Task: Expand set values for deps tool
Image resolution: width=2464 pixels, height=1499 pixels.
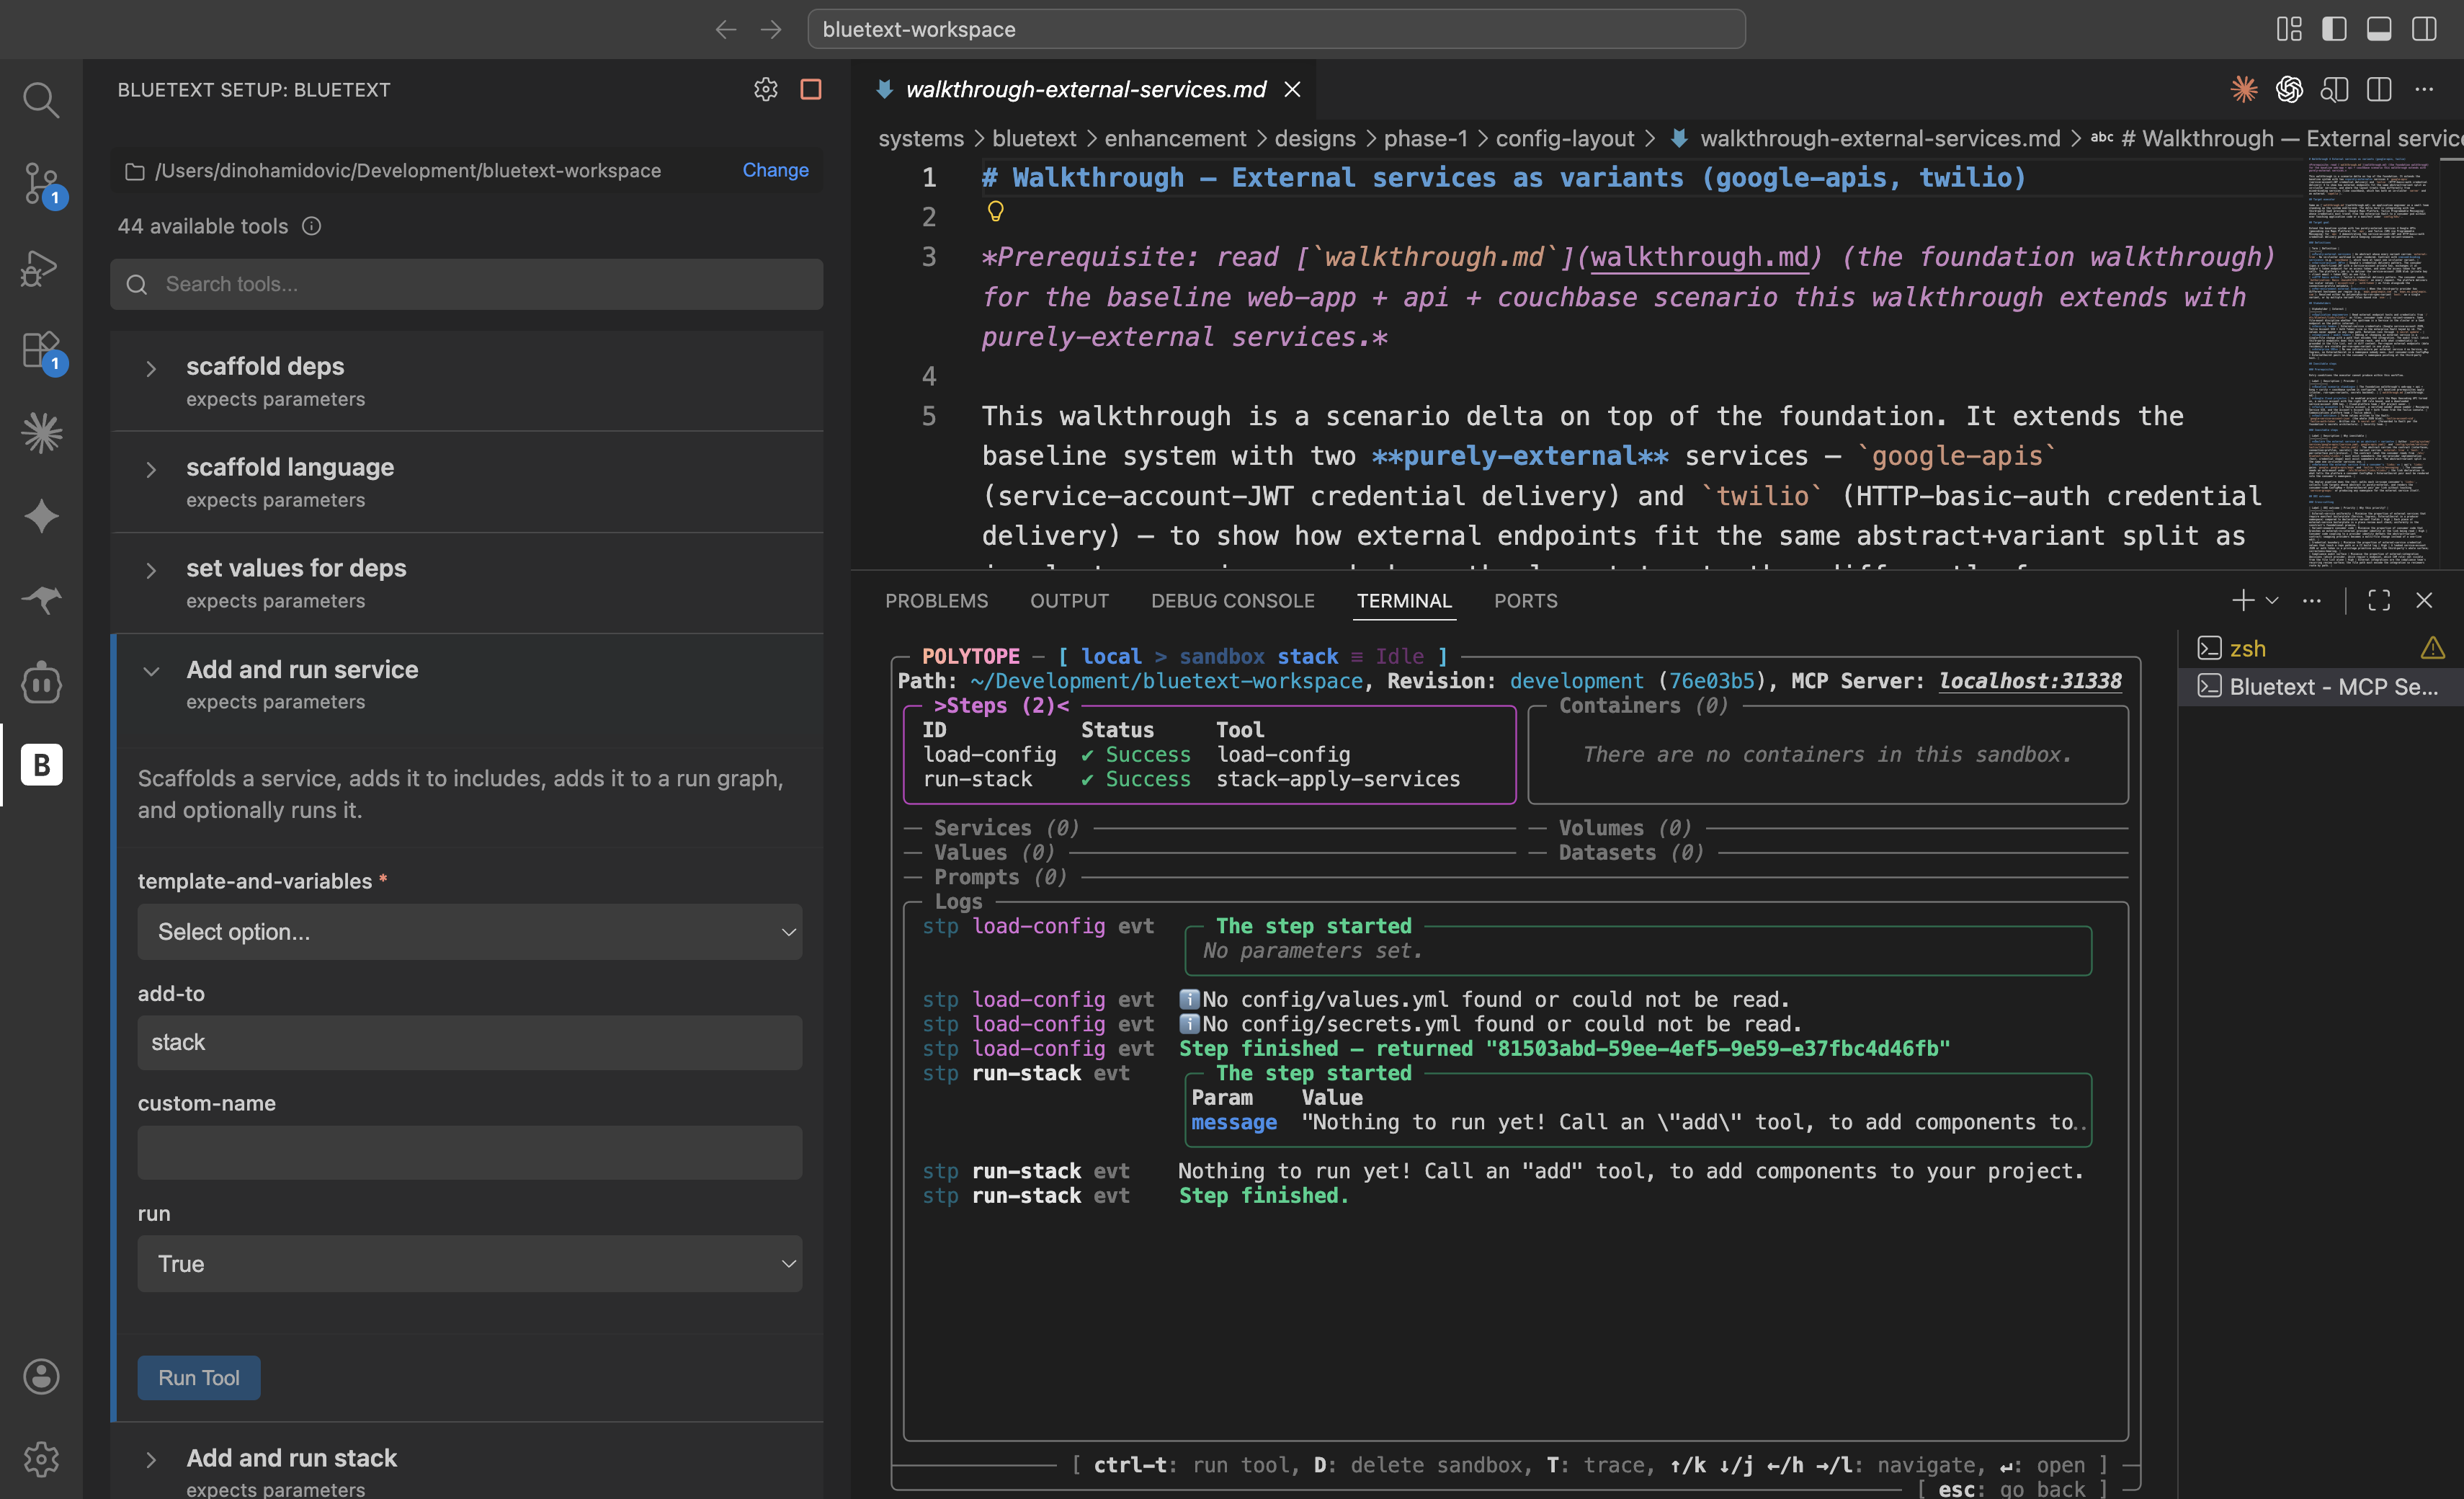Action: pos(467,583)
